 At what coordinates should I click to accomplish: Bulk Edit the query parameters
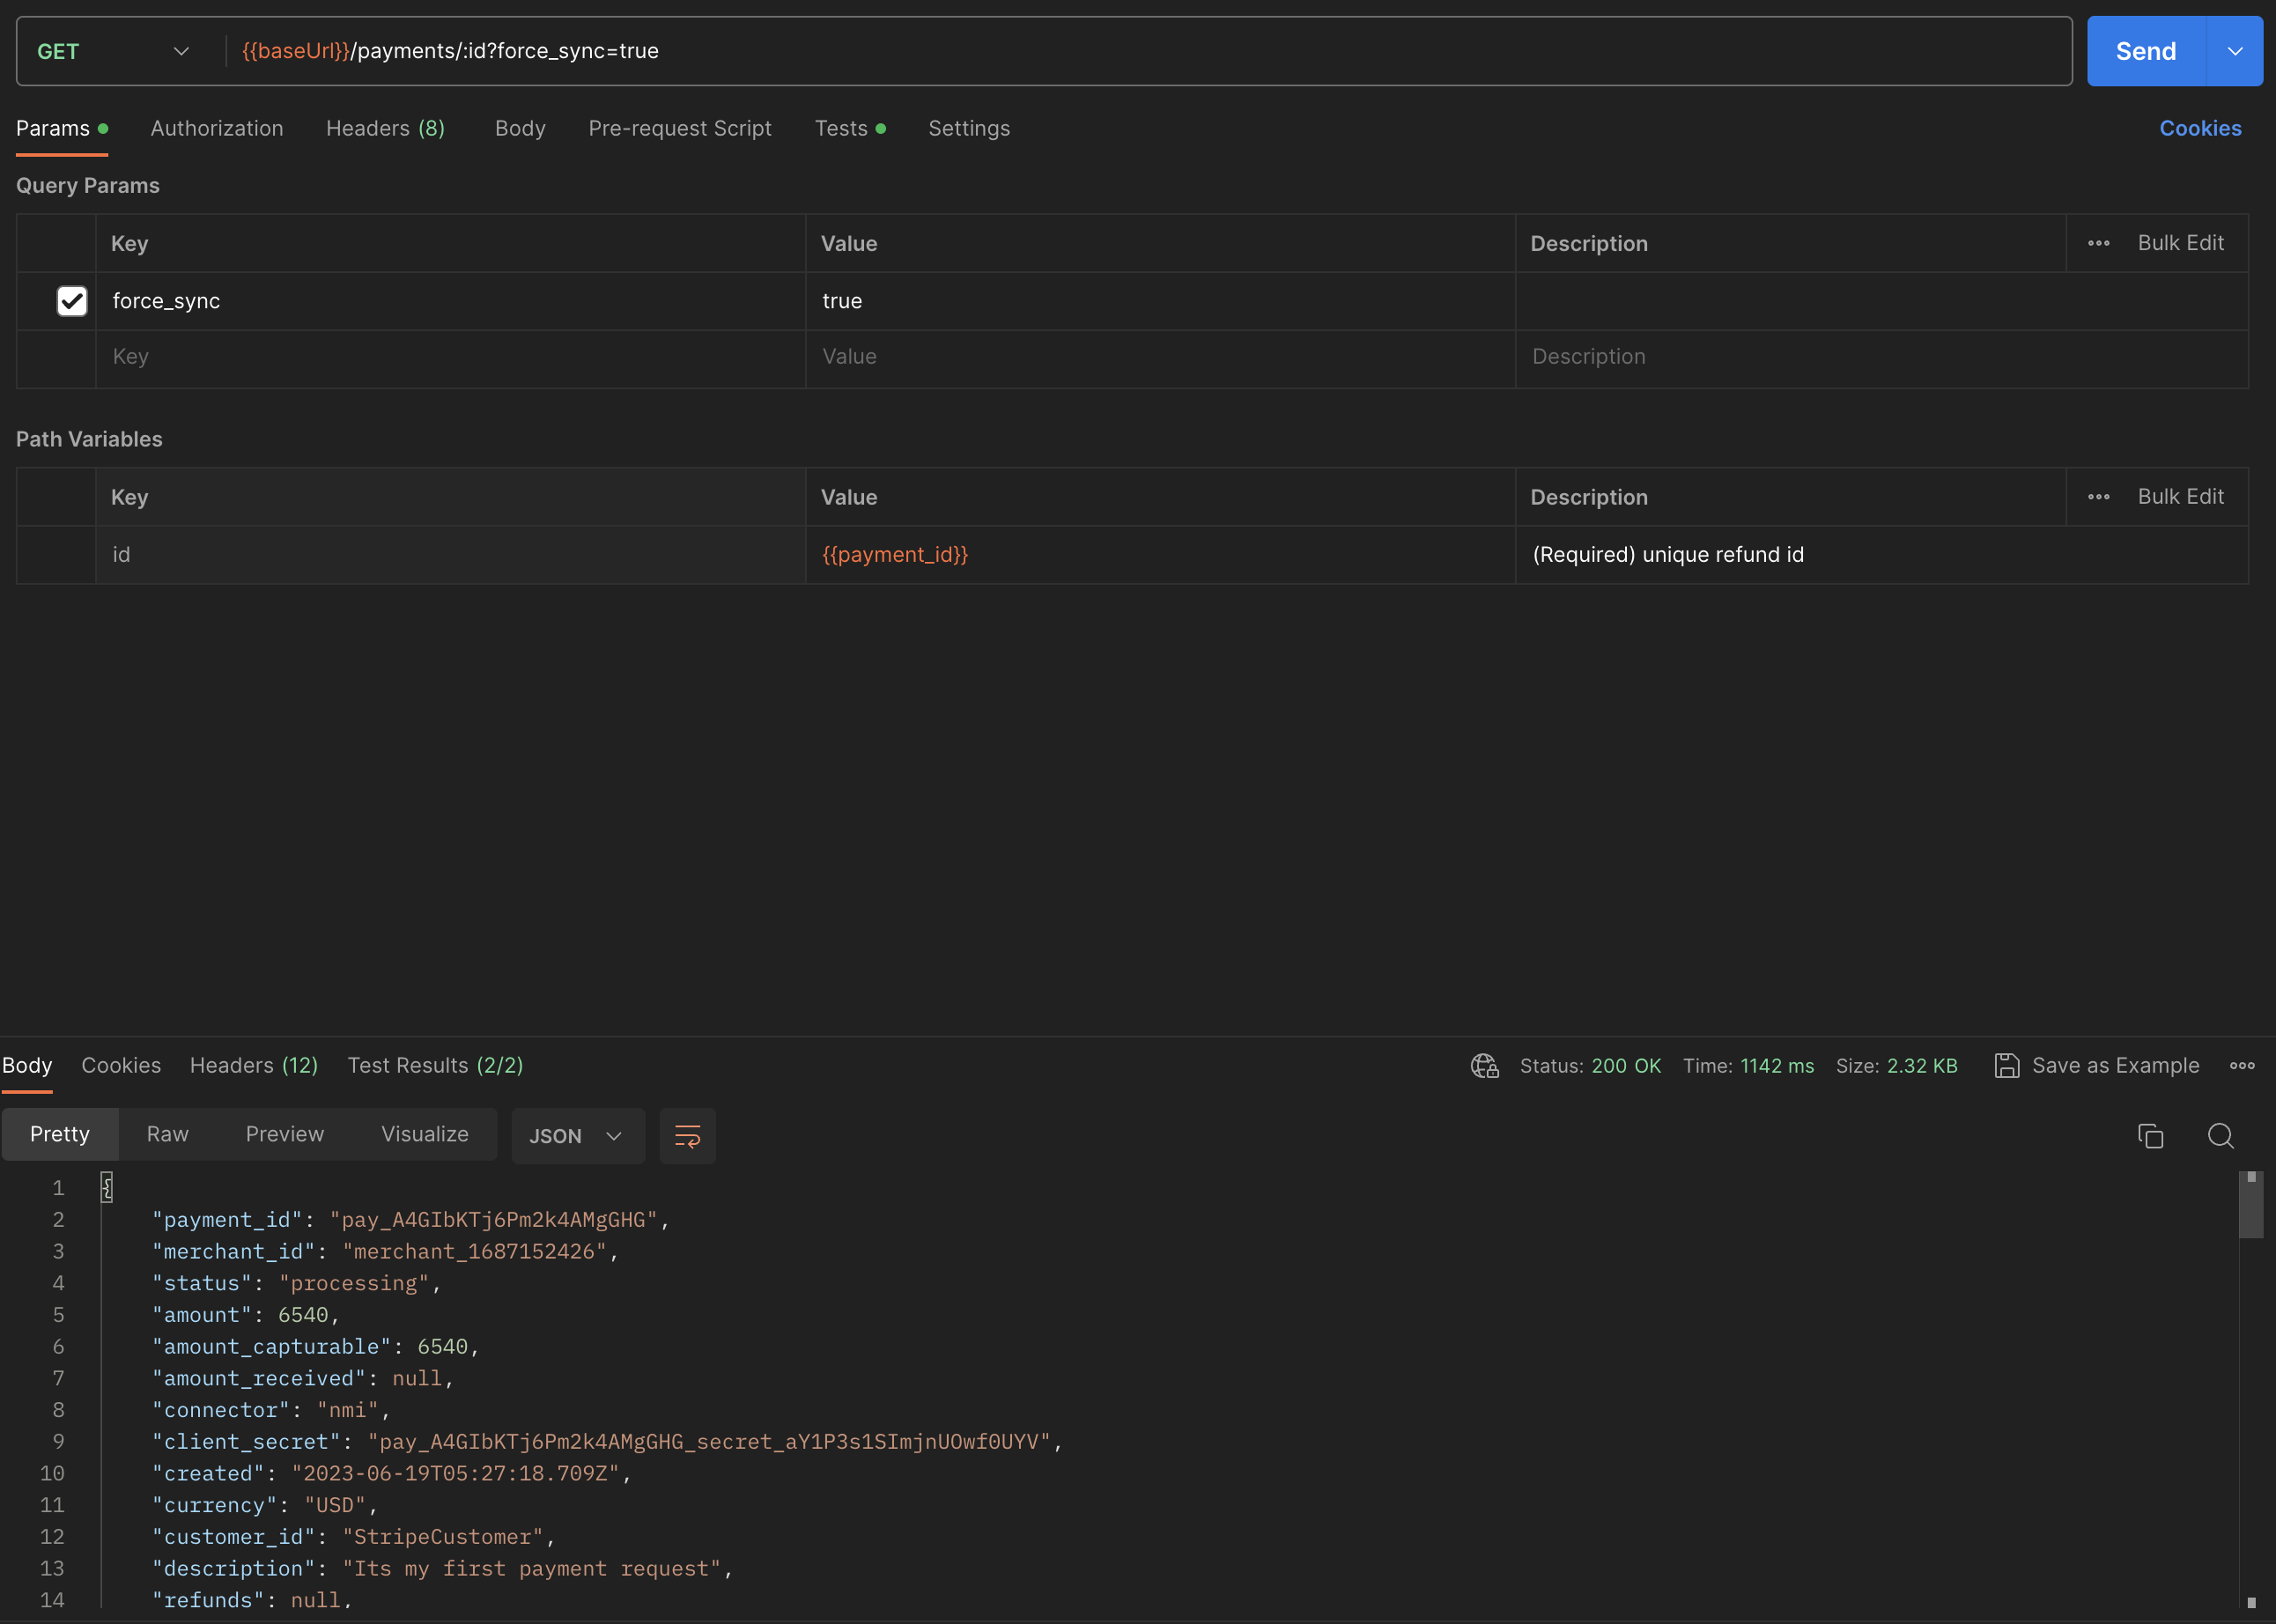(x=2181, y=243)
